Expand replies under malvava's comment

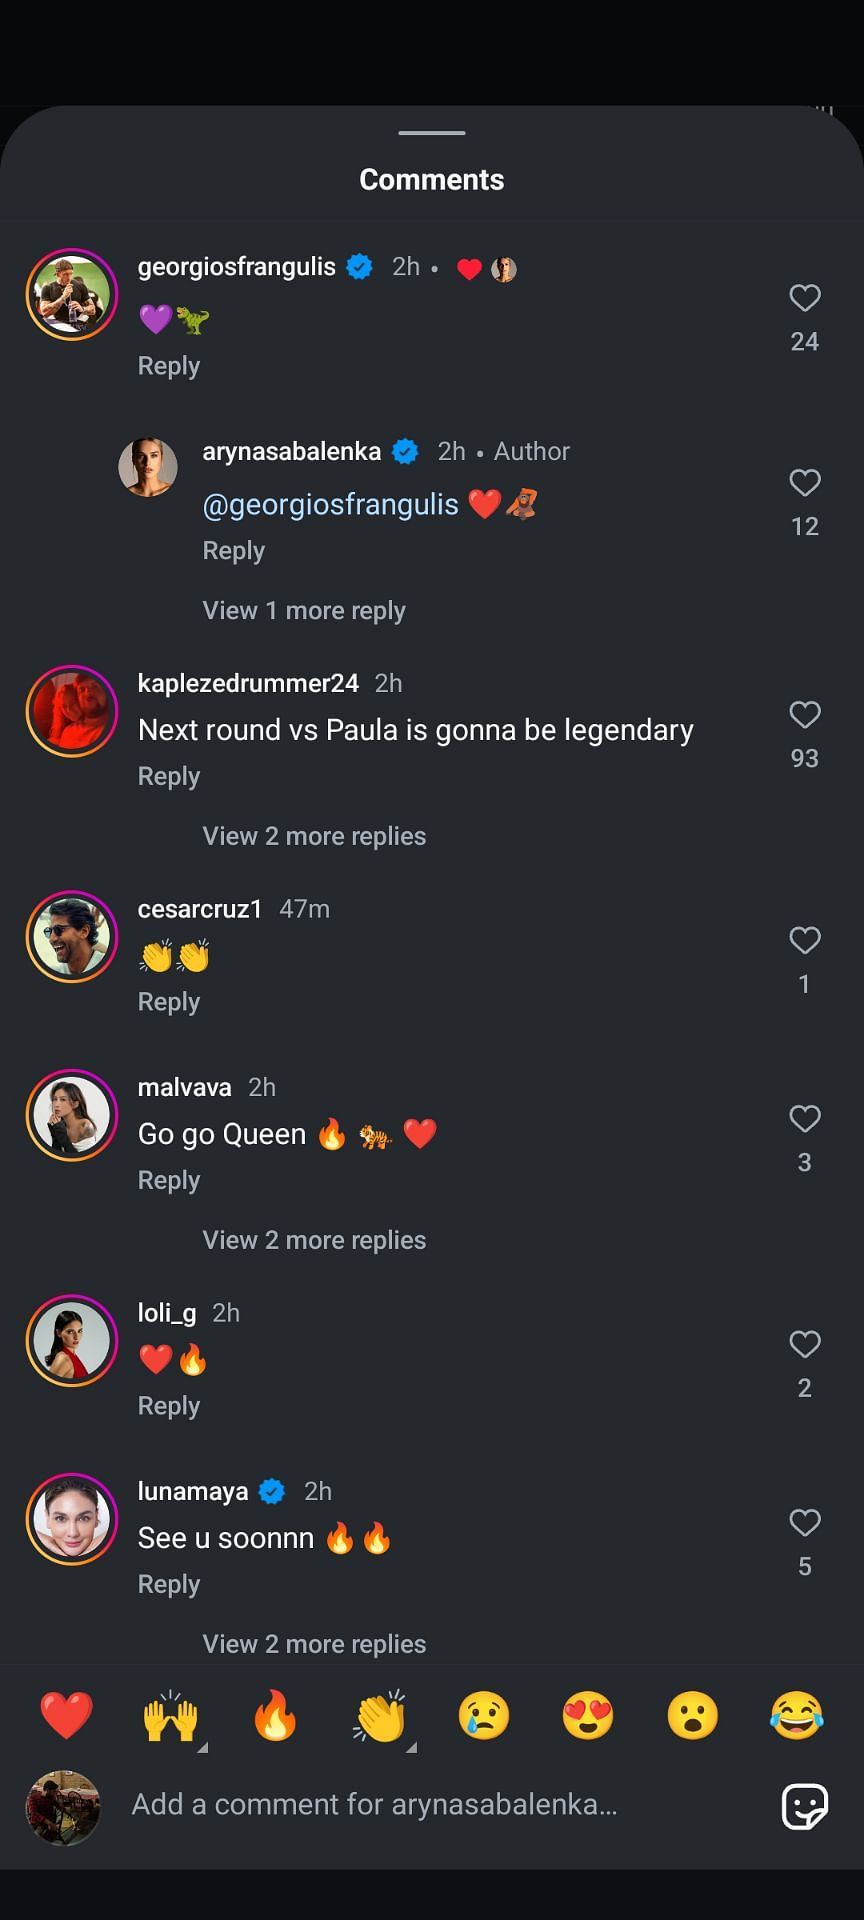[314, 1240]
